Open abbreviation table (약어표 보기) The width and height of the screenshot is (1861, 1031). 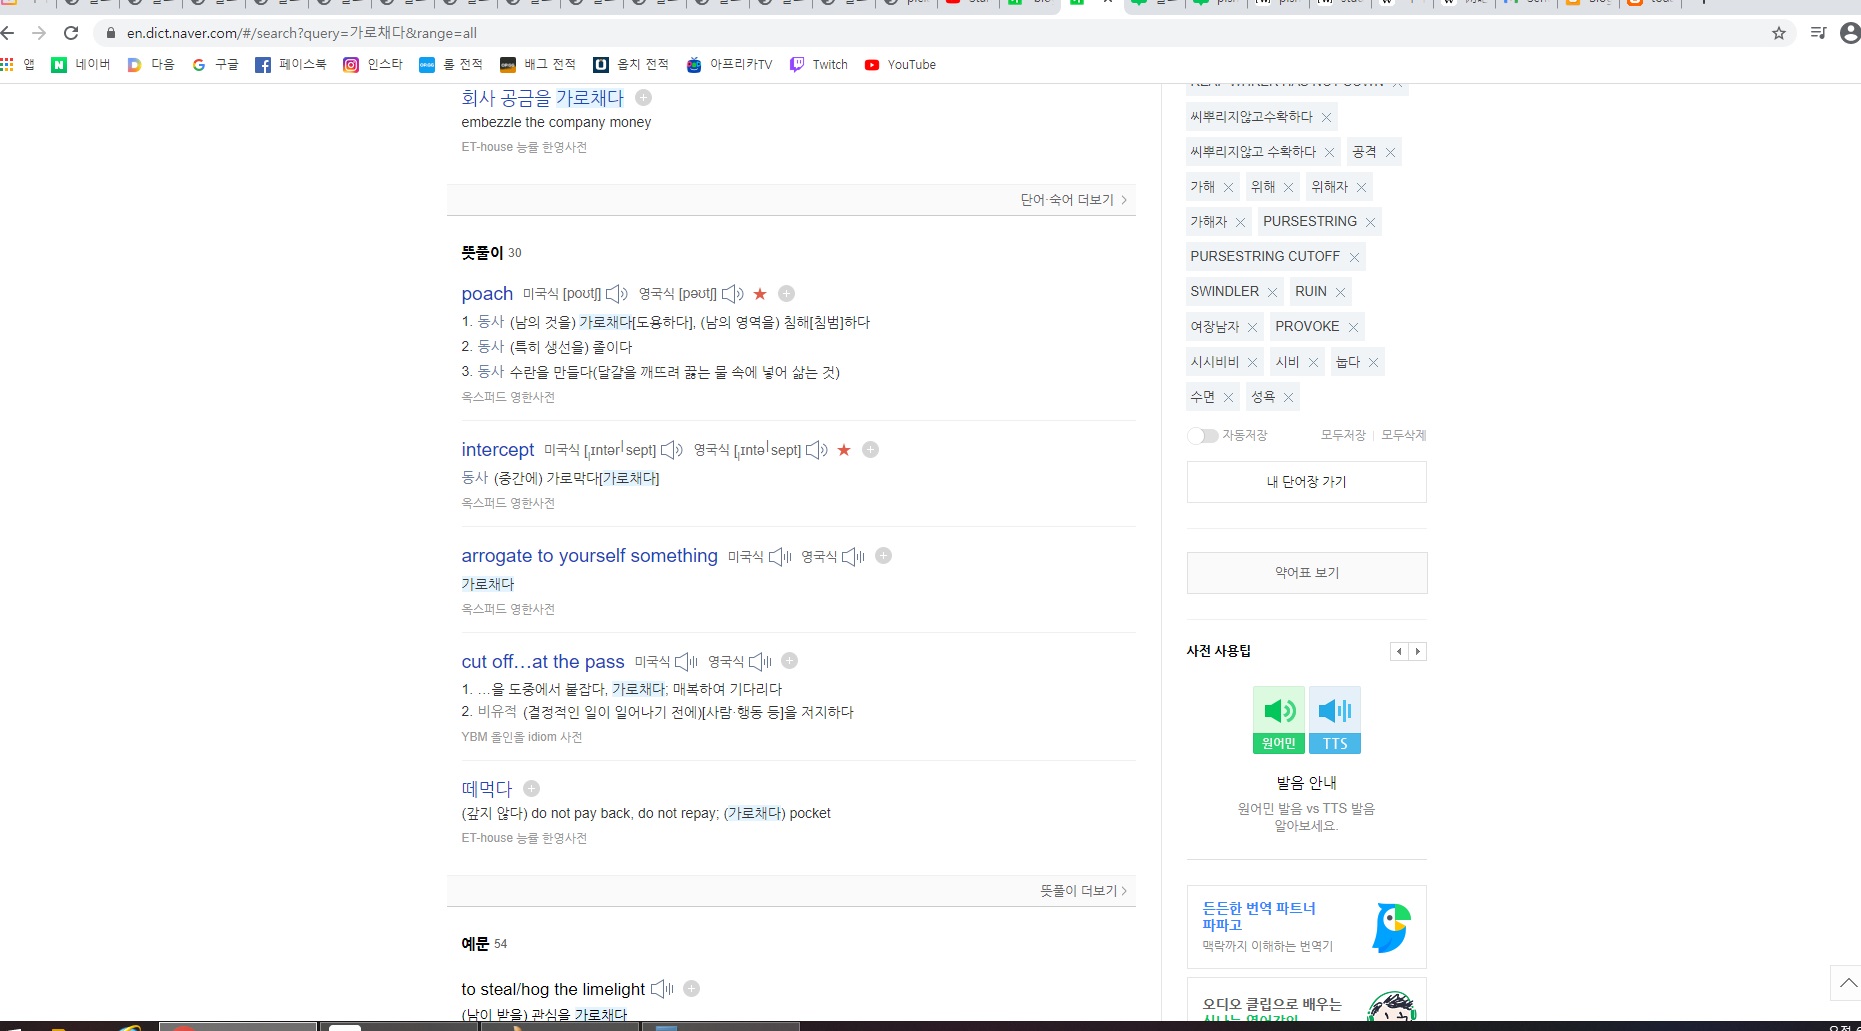[x=1307, y=573]
